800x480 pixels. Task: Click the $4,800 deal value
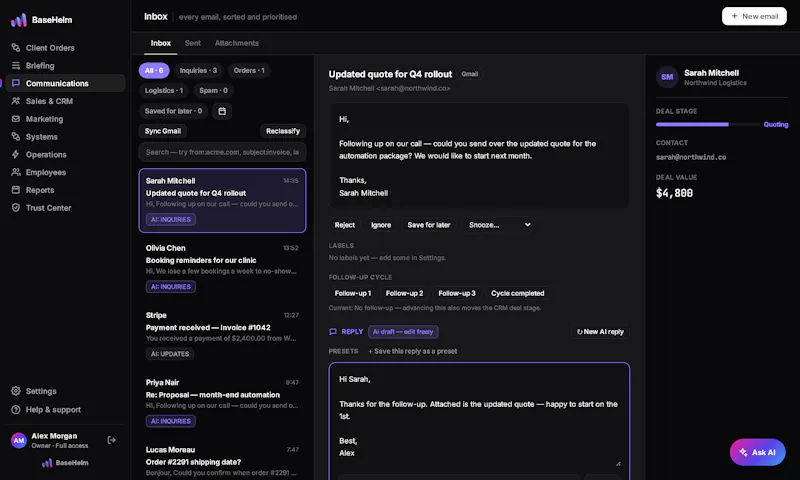pos(674,193)
